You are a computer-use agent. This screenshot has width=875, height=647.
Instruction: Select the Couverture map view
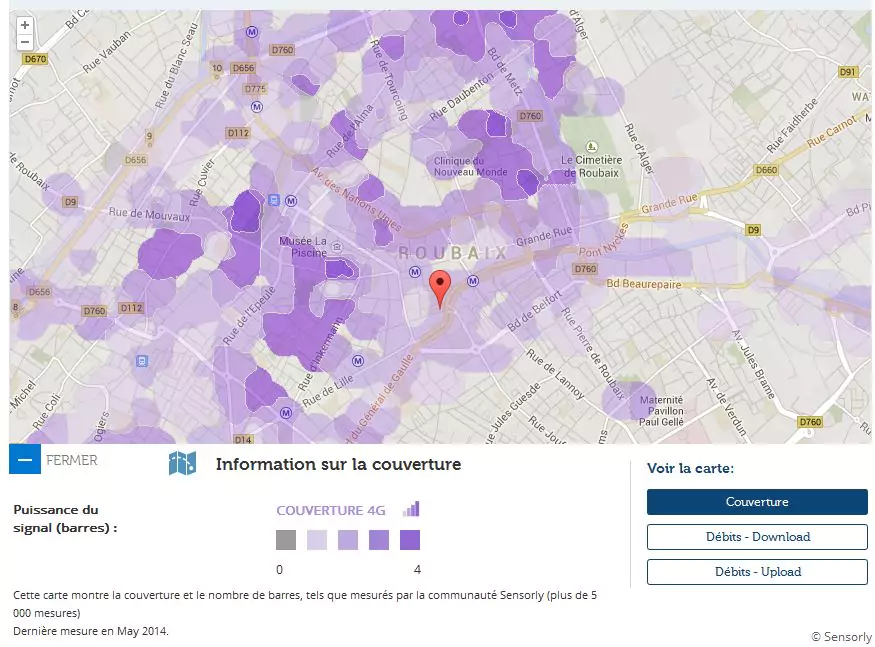(757, 502)
